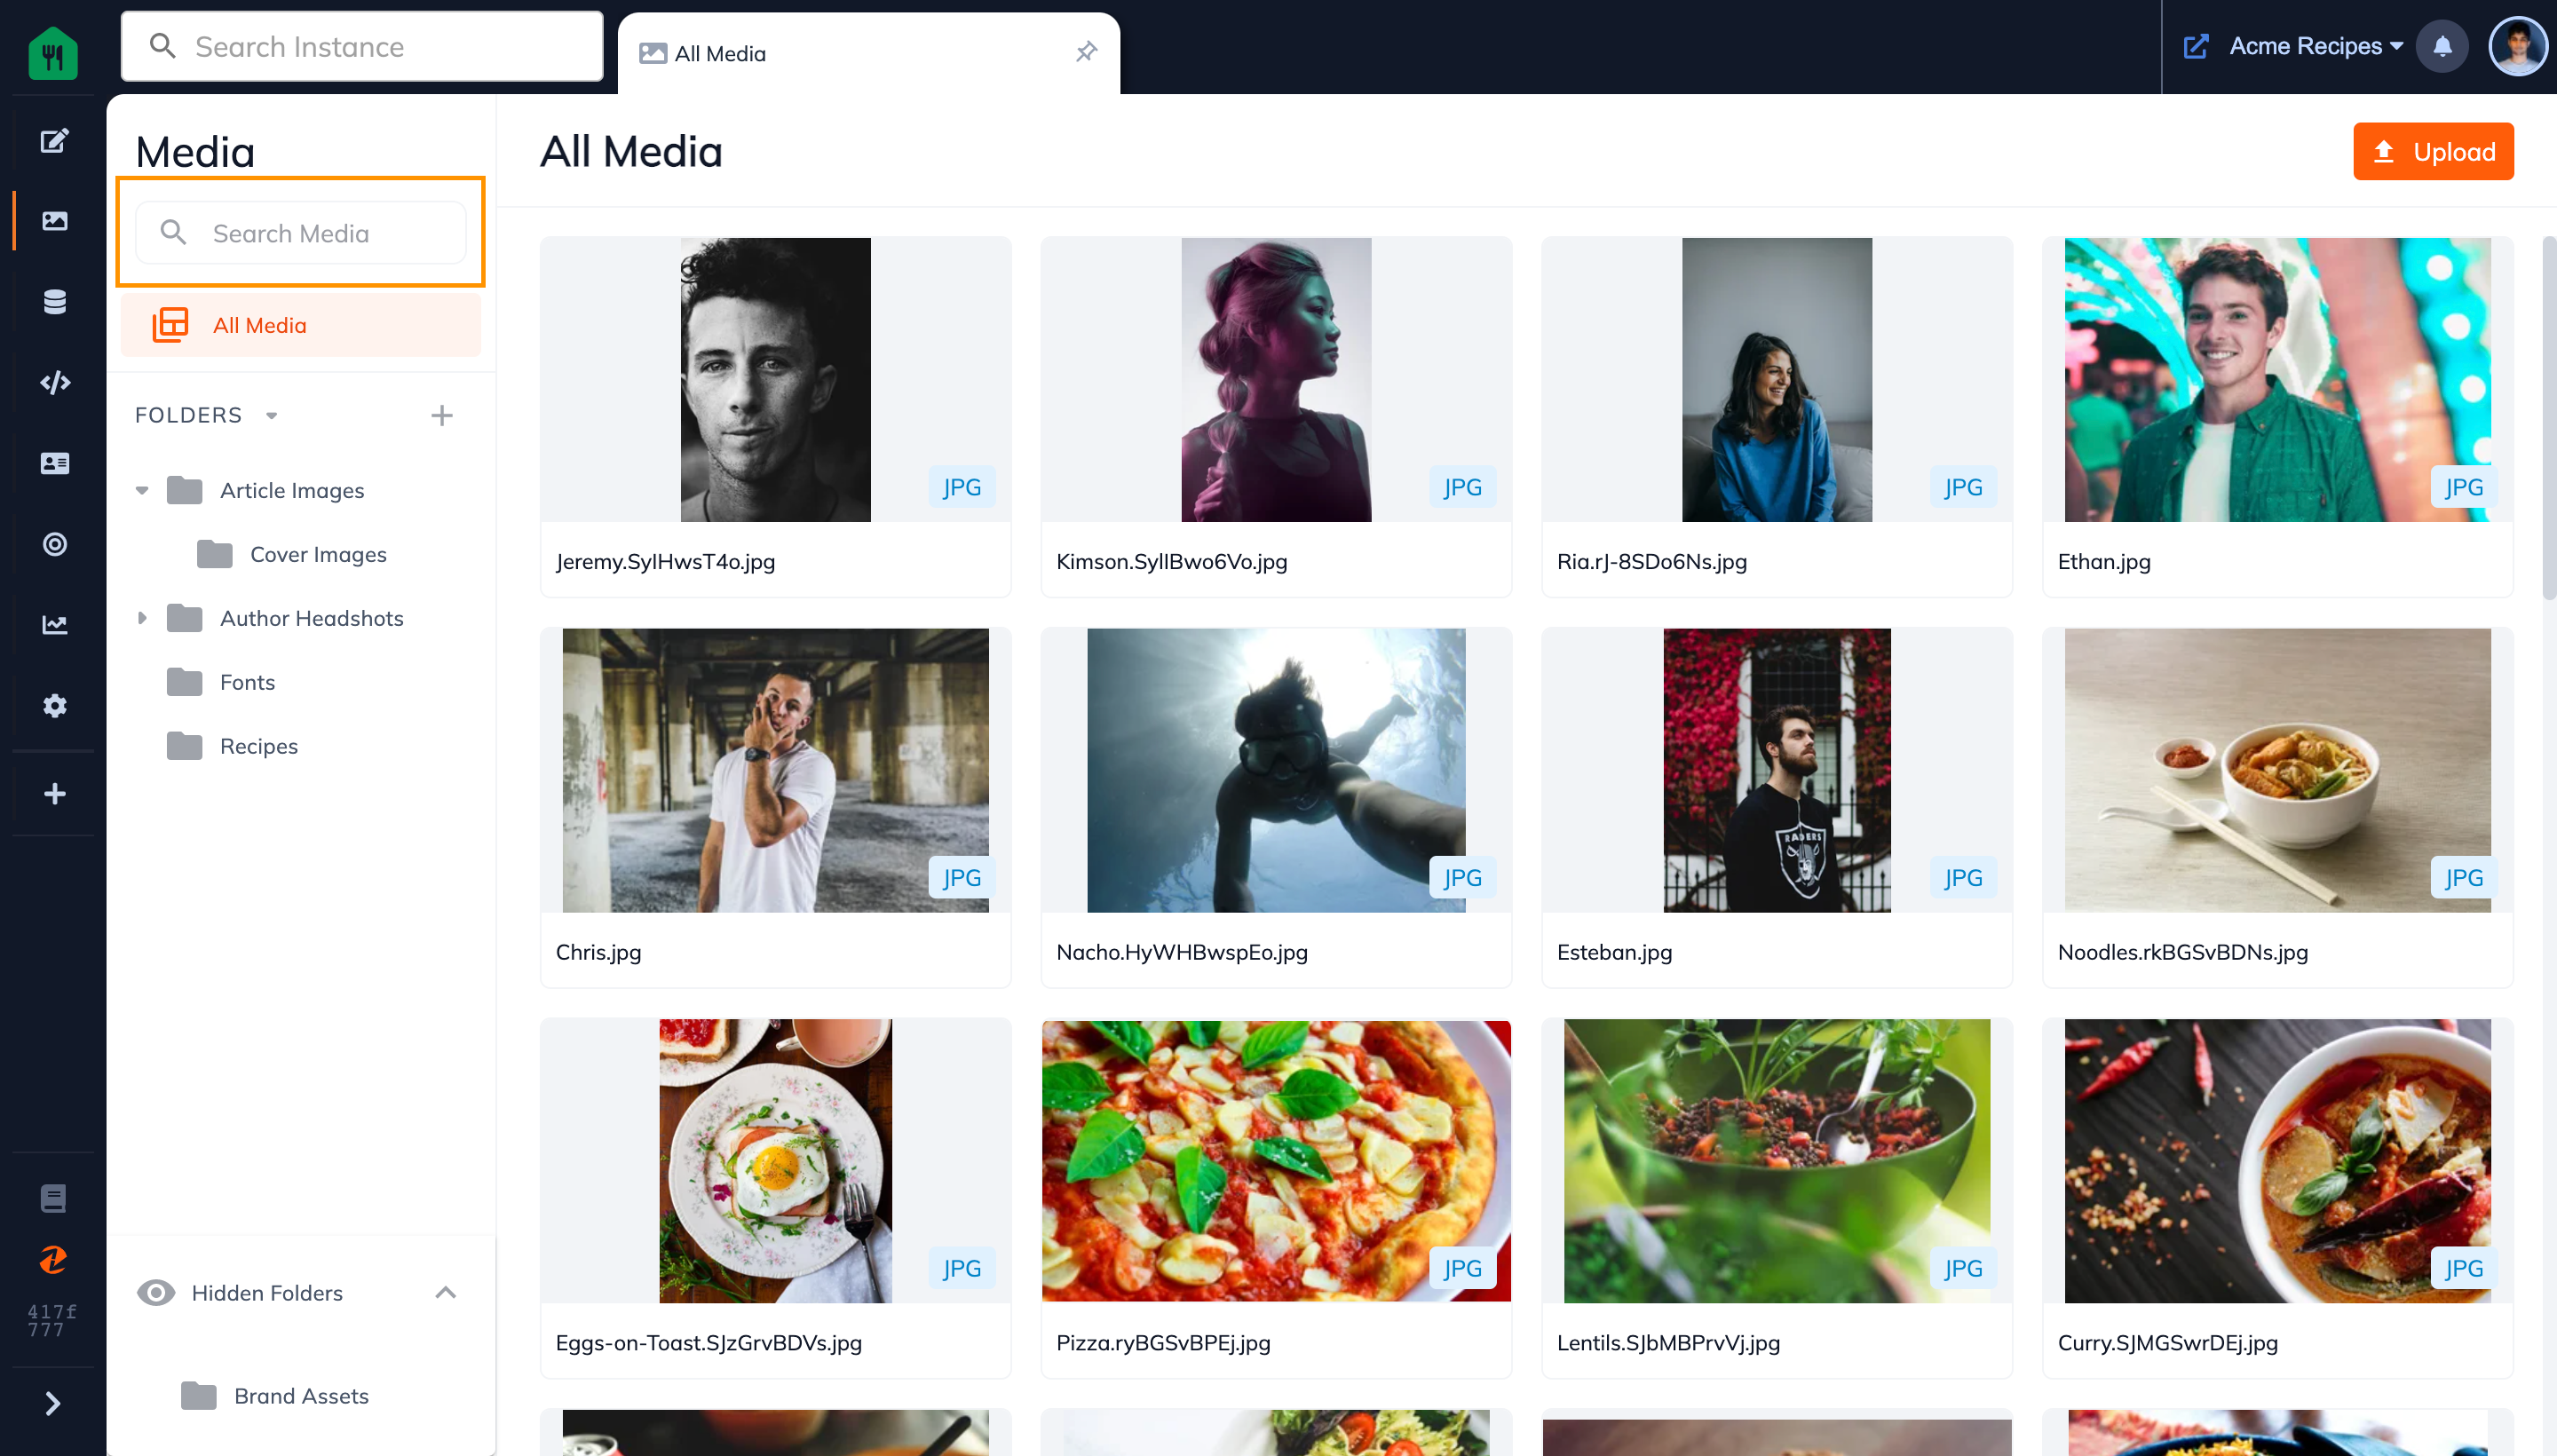Click the Edit/pencil icon in sidebar
Image resolution: width=2557 pixels, height=1456 pixels.
52,140
